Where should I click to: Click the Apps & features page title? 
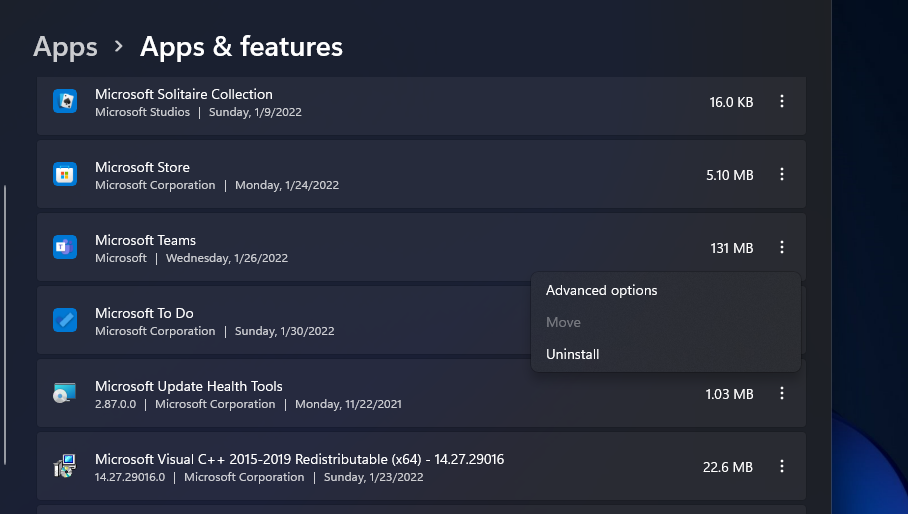pos(241,46)
